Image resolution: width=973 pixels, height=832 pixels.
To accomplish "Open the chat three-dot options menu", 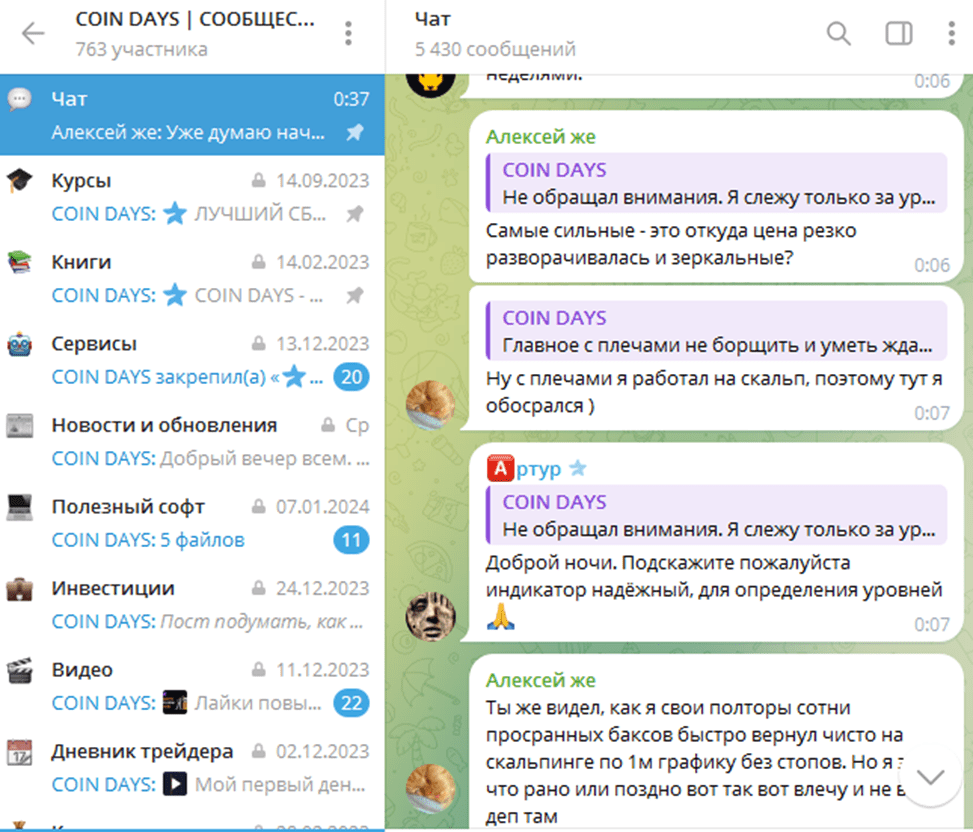I will point(951,34).
